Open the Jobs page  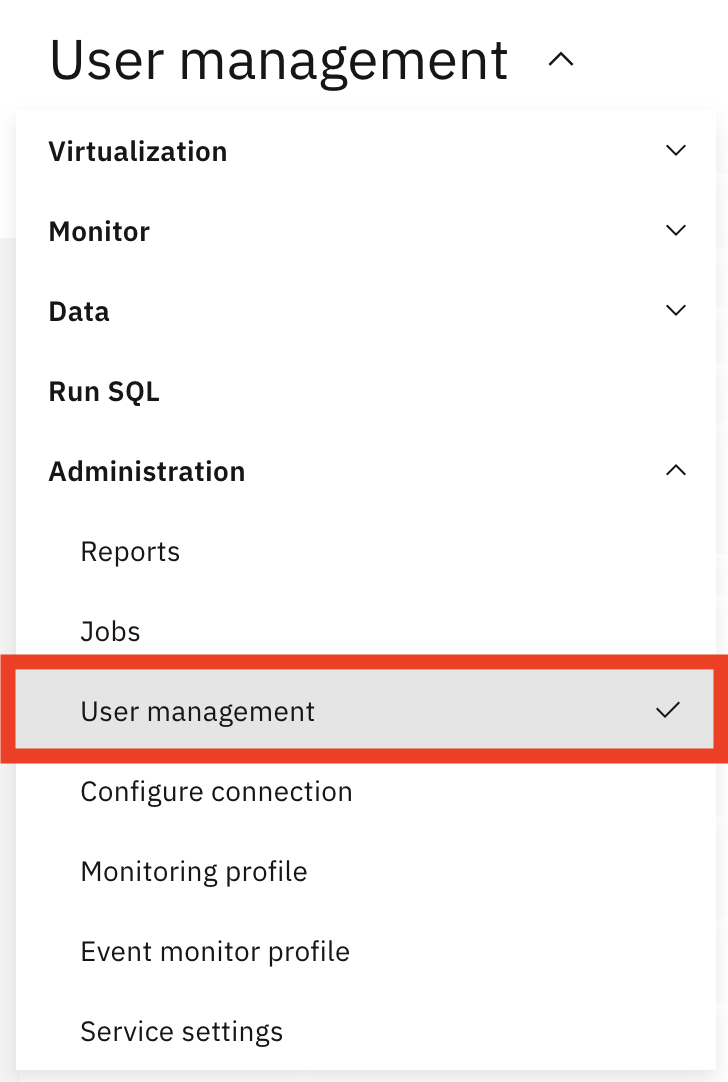click(110, 631)
